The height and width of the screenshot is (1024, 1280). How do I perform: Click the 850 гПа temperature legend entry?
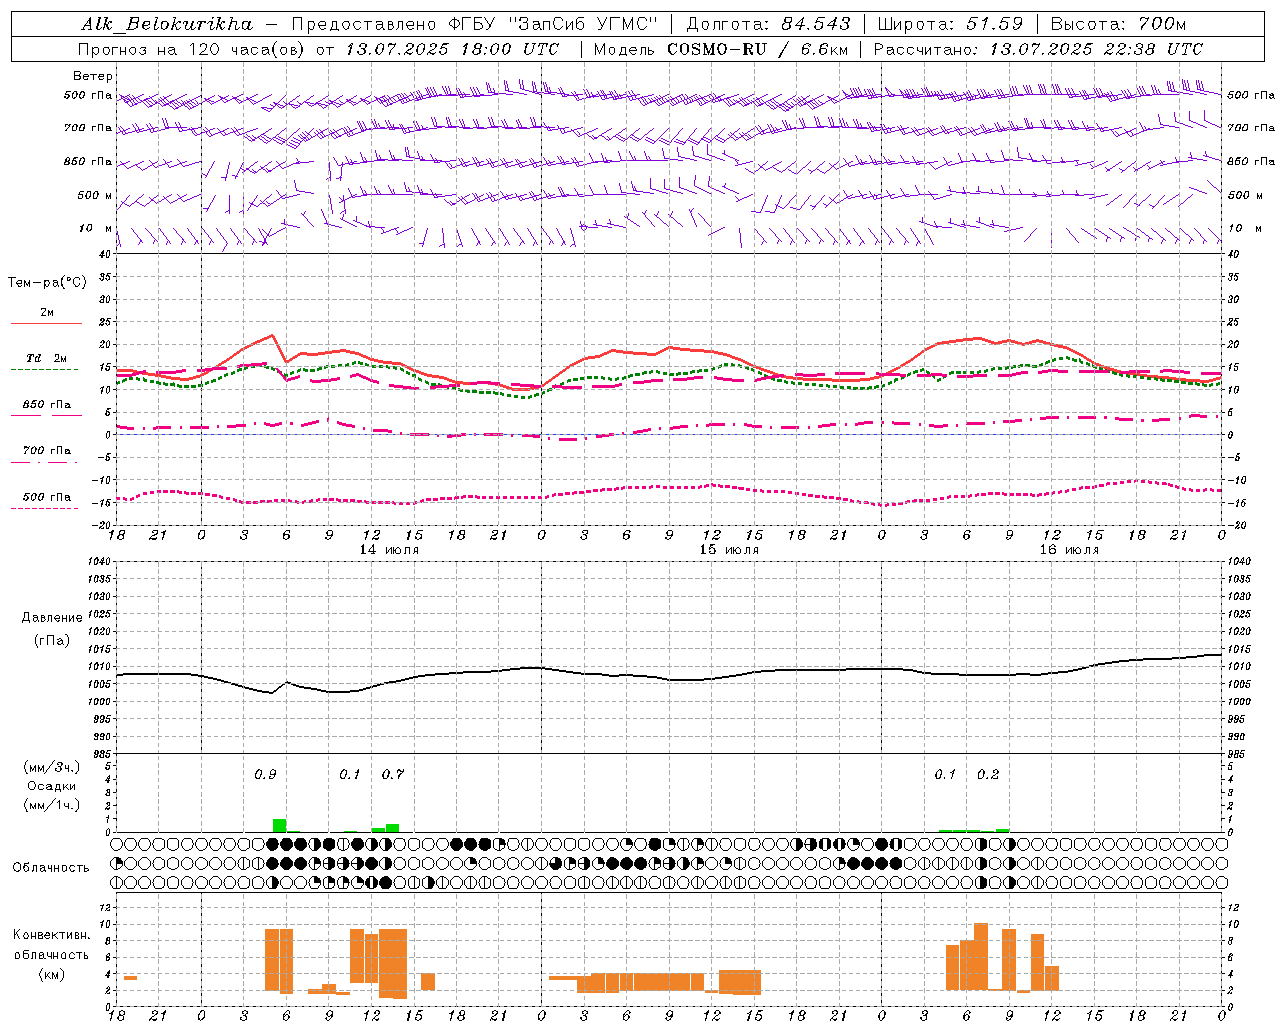coord(46,405)
